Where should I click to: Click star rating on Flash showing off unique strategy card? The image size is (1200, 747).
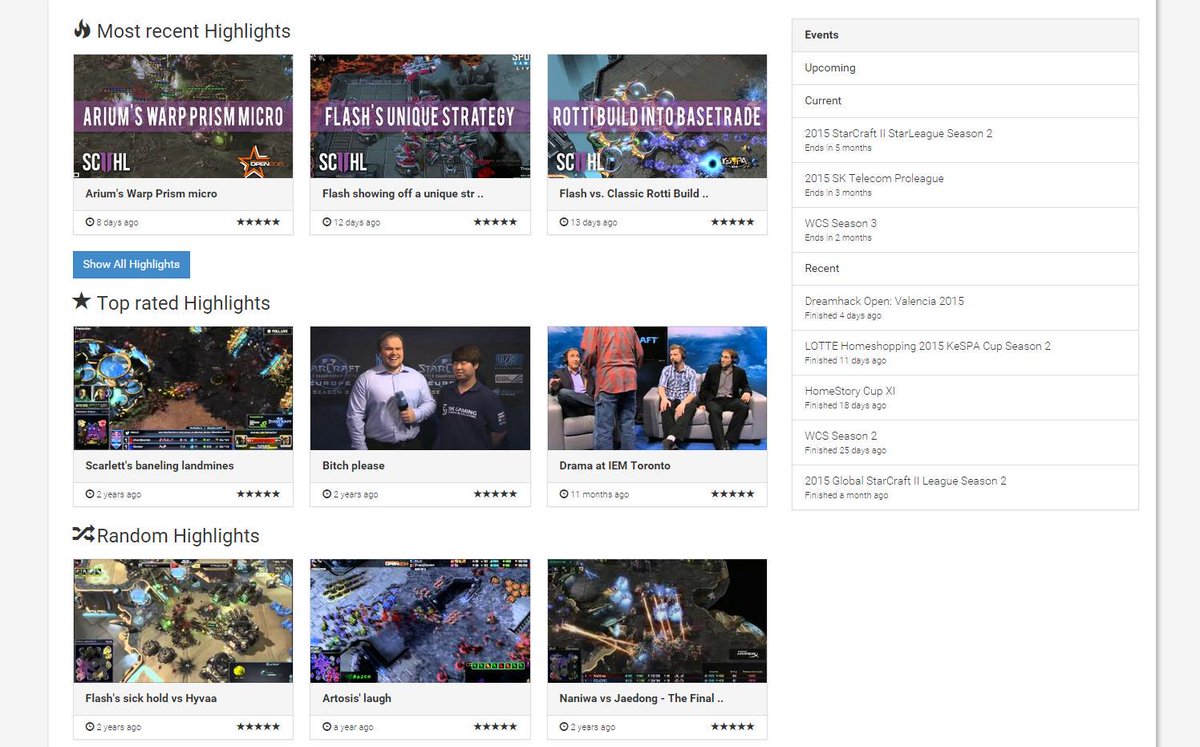(x=496, y=222)
